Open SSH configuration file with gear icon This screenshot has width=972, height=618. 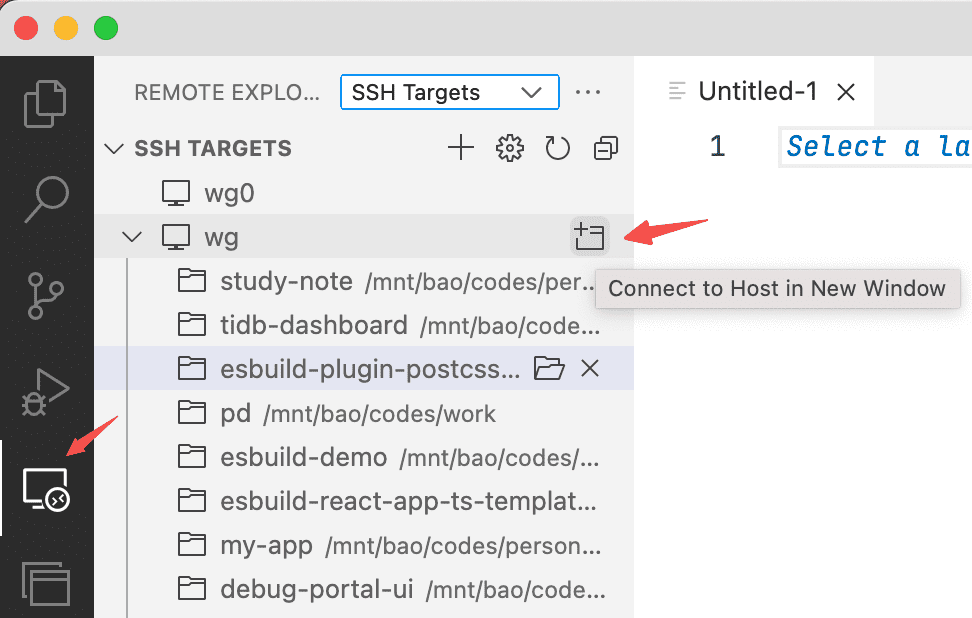coord(510,149)
